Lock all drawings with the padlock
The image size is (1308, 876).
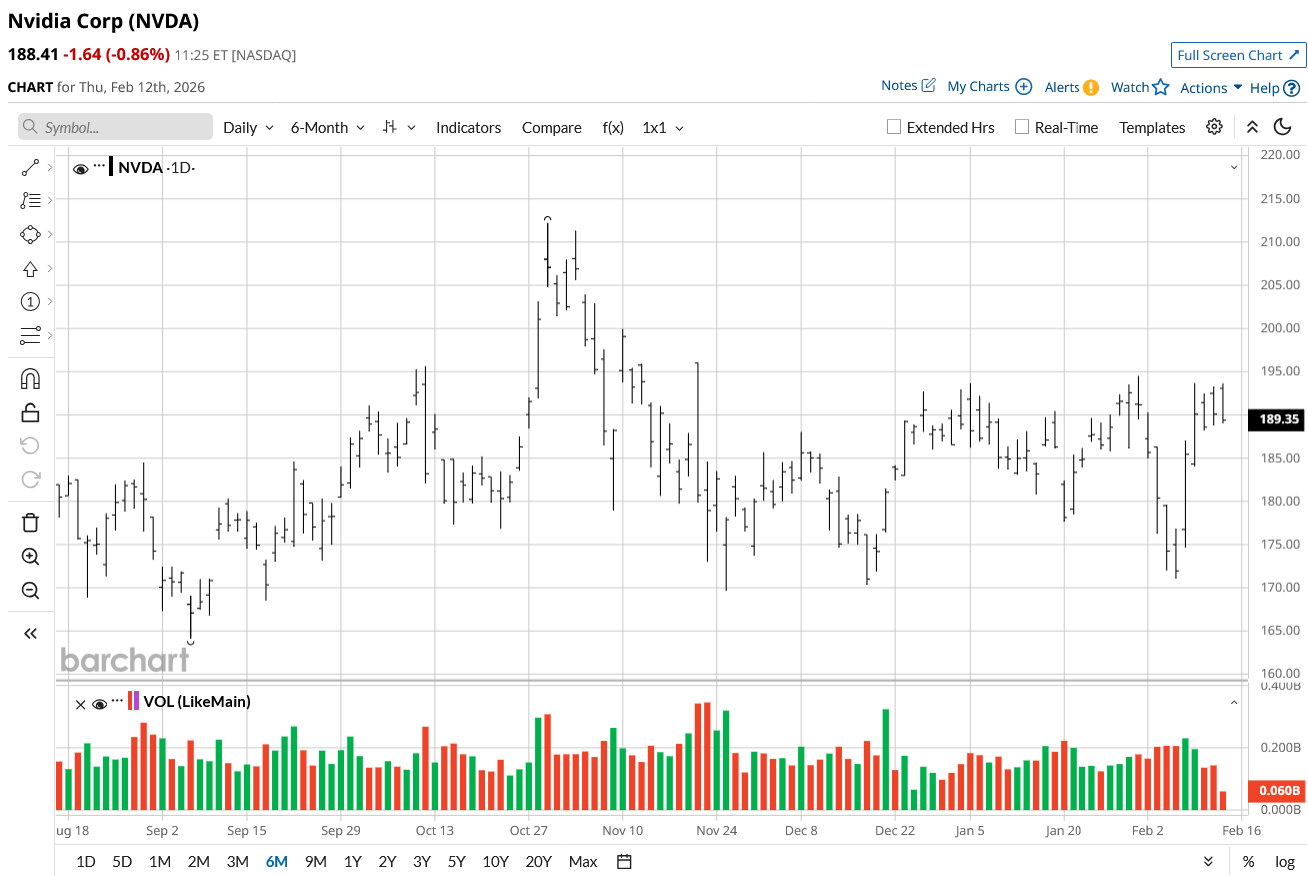tap(30, 412)
